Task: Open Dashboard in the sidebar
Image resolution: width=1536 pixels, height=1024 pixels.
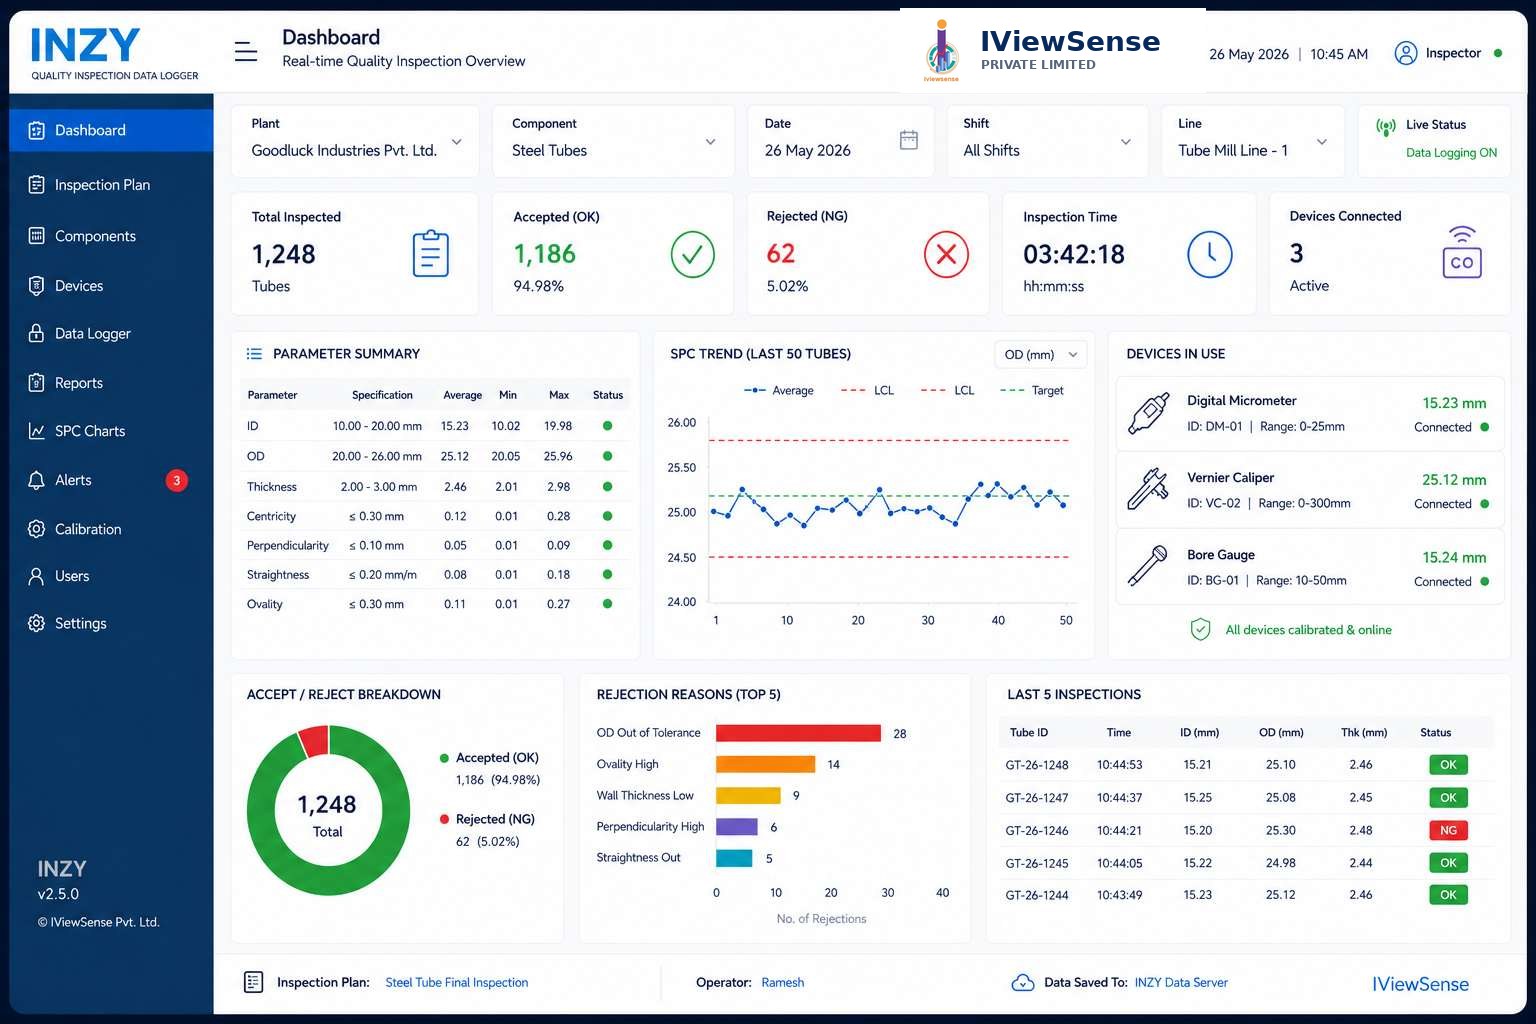Action: [x=111, y=130]
